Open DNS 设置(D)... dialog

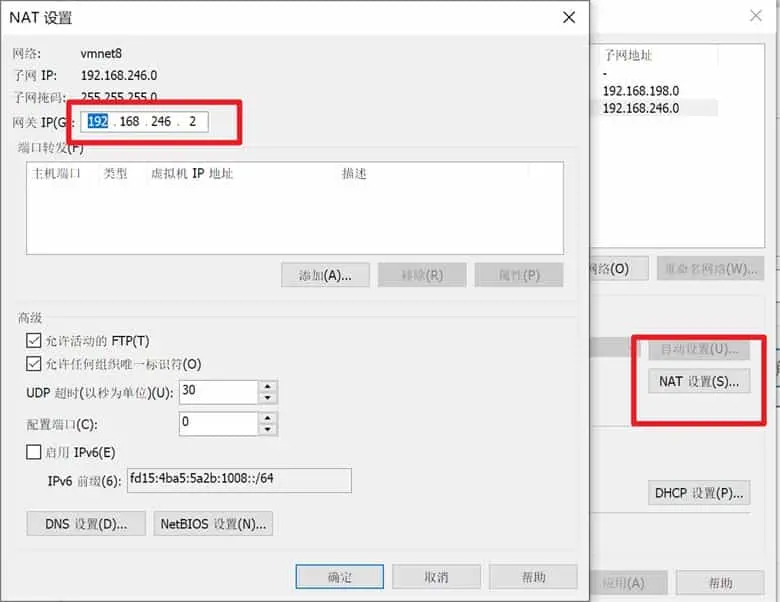coord(86,523)
